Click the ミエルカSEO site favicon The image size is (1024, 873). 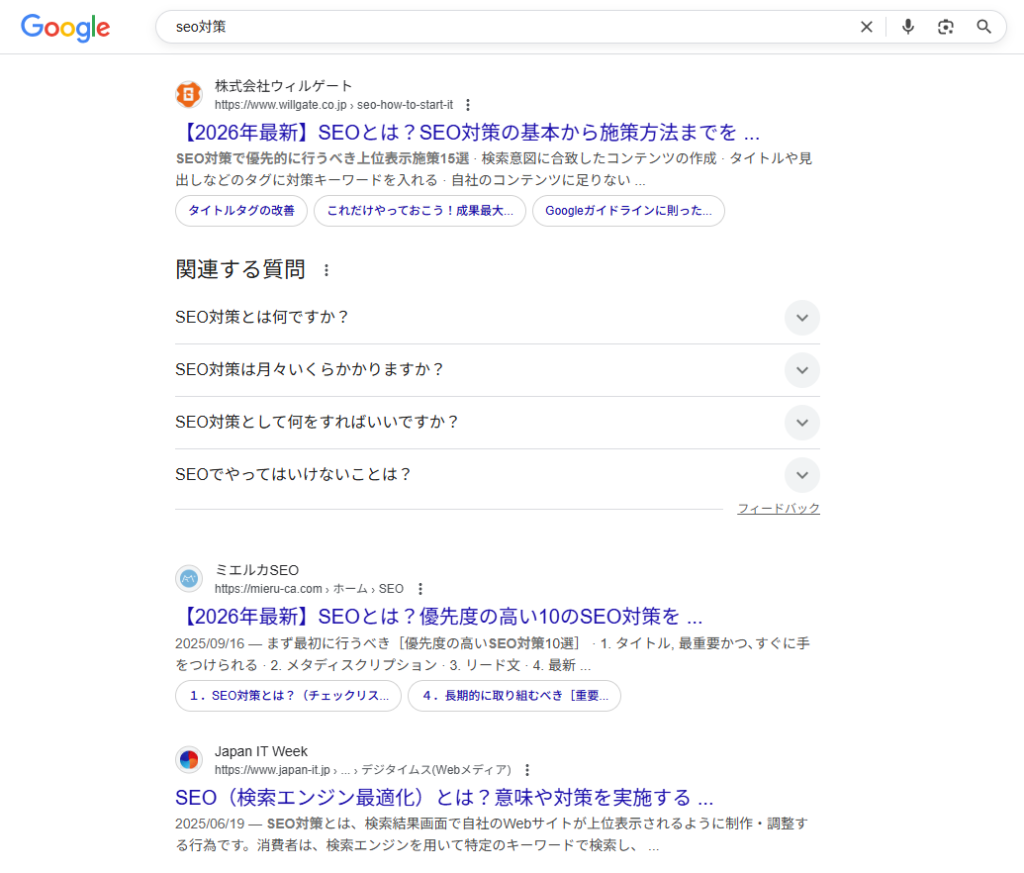coord(189,579)
